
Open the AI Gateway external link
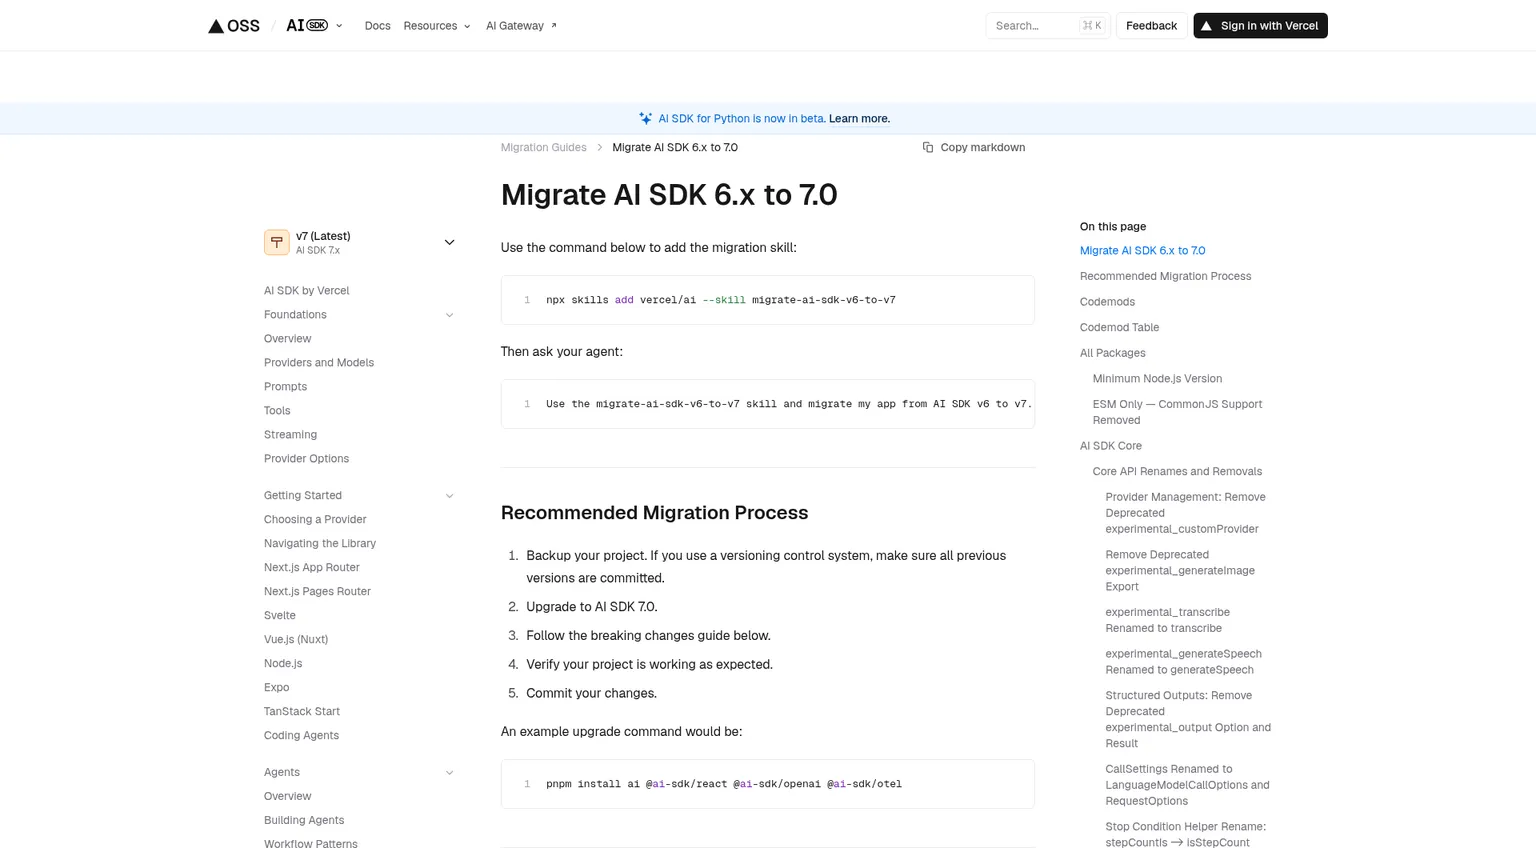(521, 26)
